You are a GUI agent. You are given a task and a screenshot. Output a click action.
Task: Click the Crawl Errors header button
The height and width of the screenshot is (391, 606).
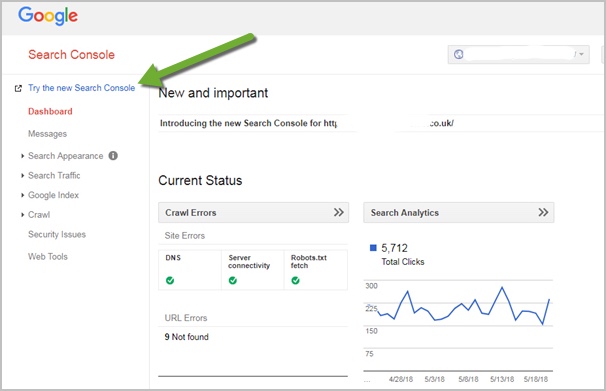(x=254, y=212)
